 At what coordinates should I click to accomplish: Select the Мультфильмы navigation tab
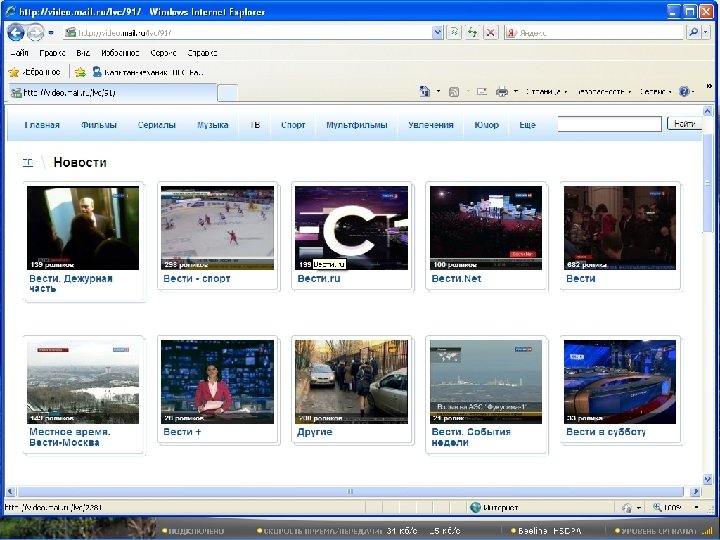tap(356, 125)
